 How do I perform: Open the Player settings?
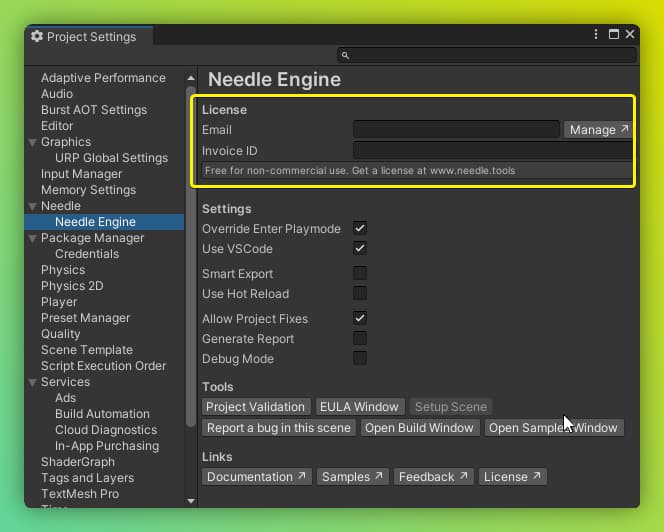[x=59, y=302]
